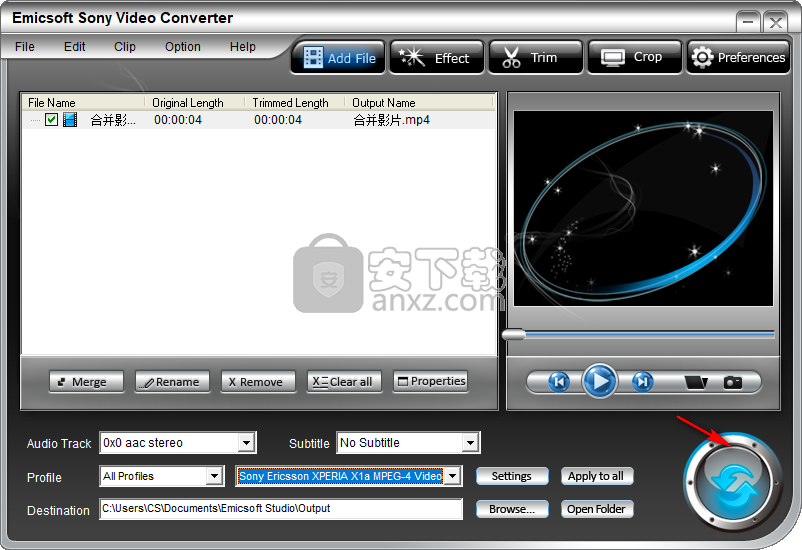
Task: Open Preferences with gear icon
Action: (738, 58)
